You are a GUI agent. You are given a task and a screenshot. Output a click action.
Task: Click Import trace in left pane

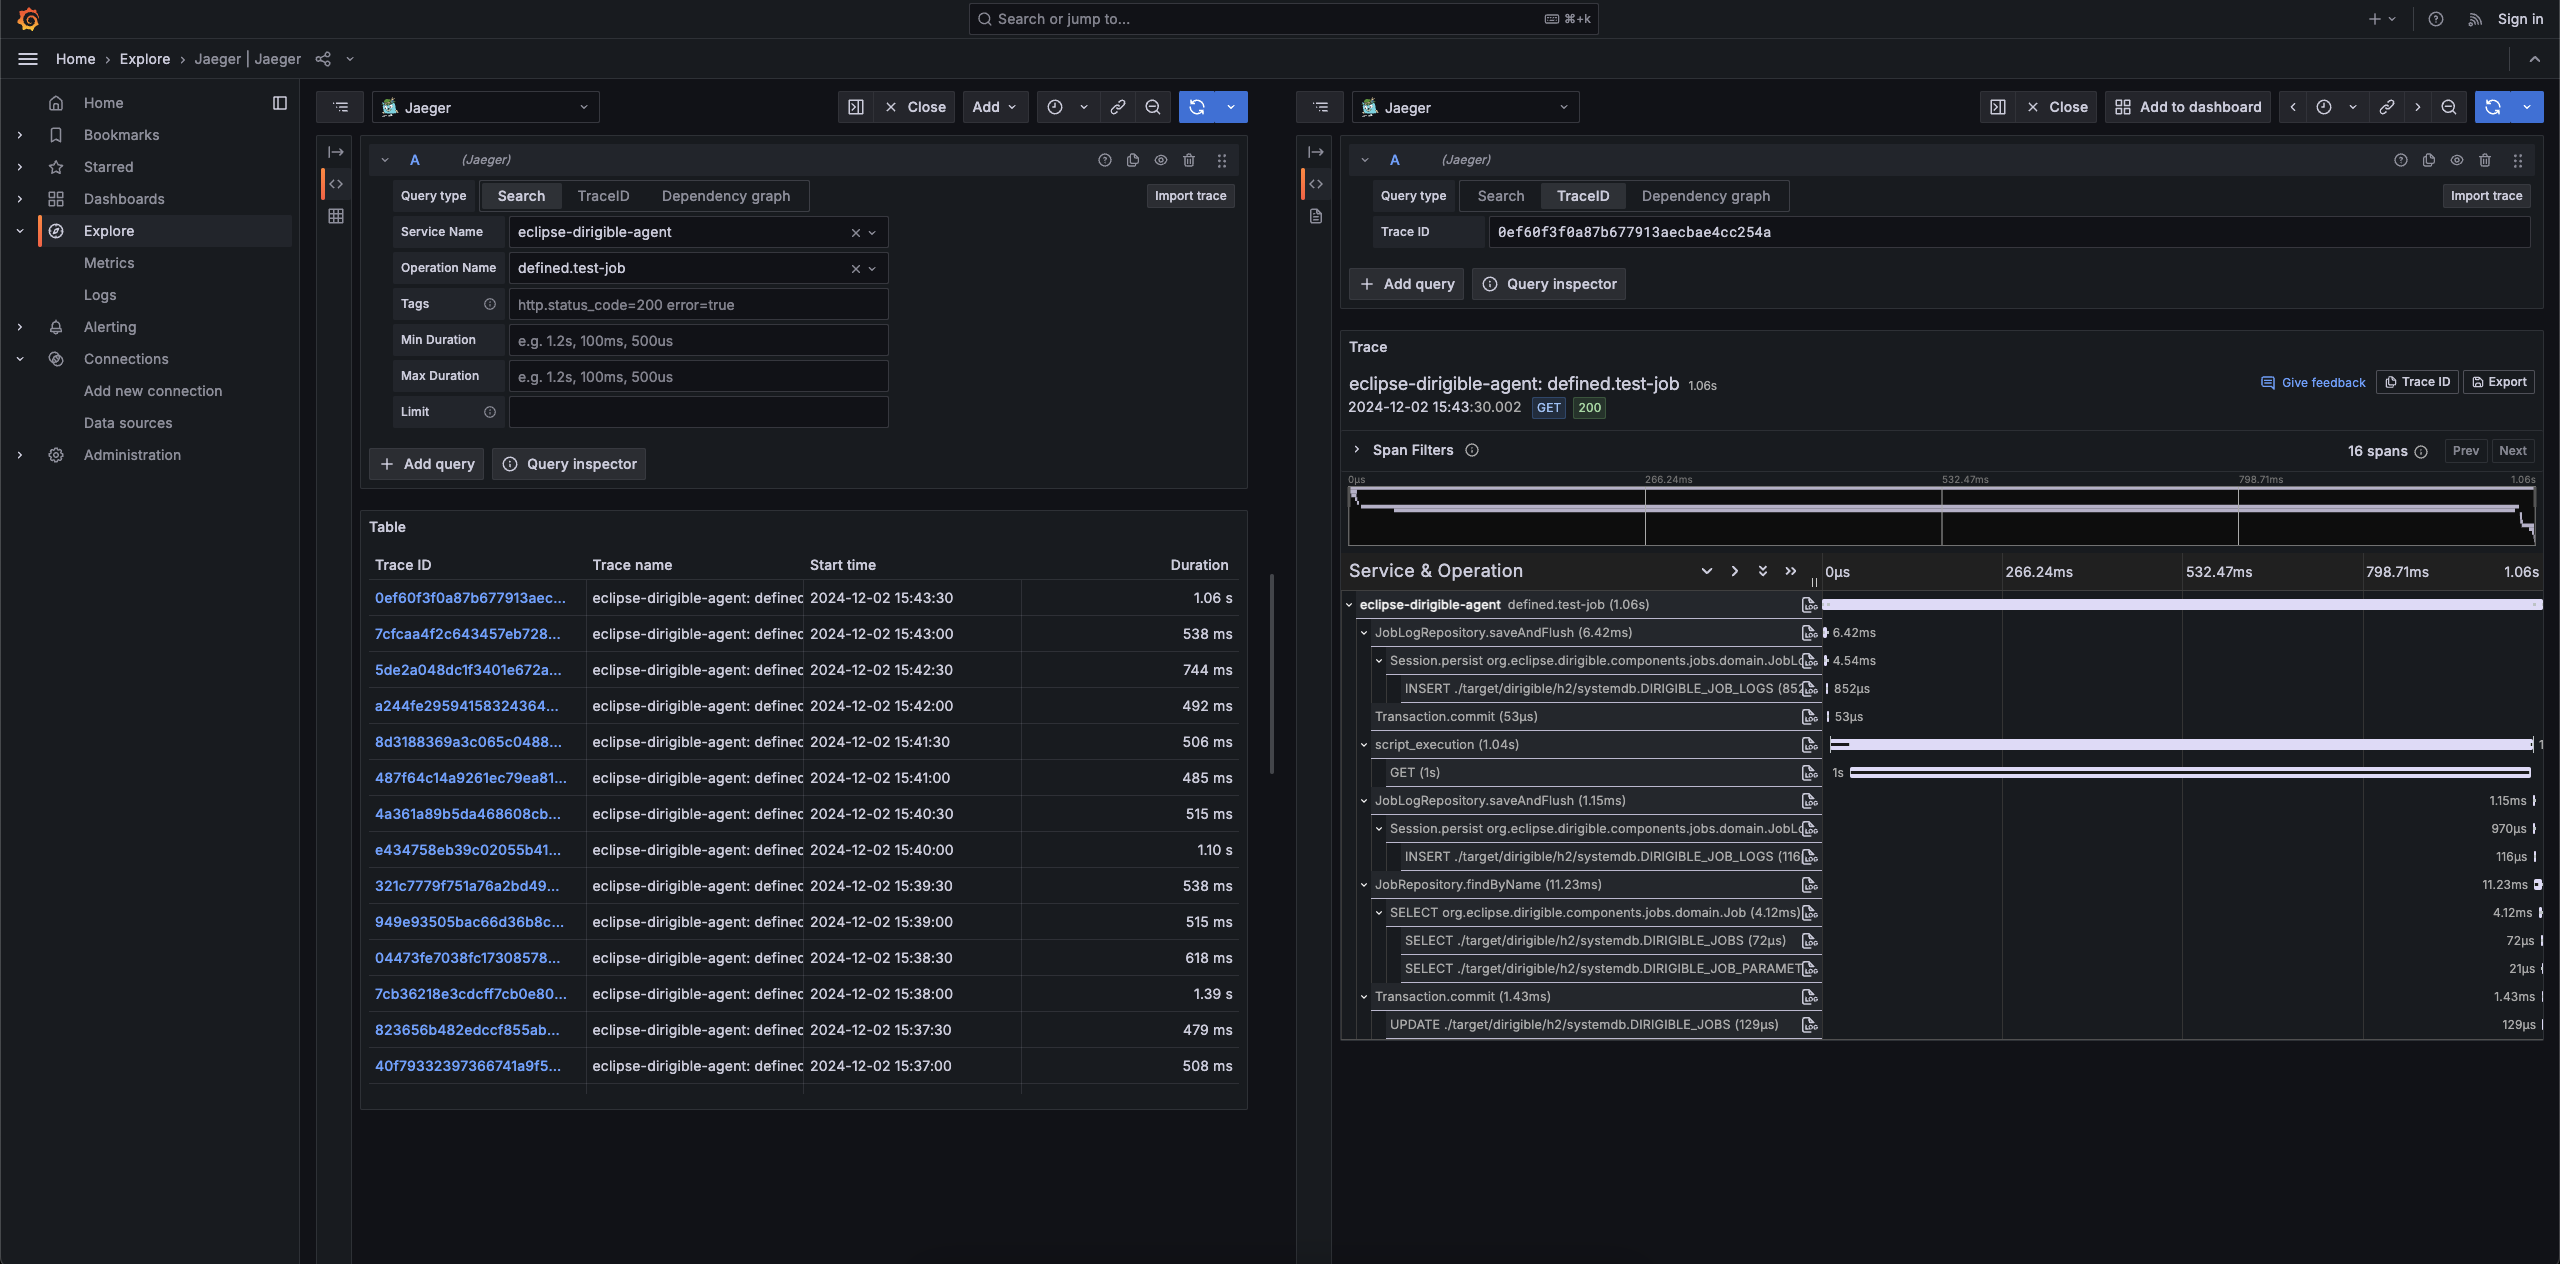point(1190,196)
